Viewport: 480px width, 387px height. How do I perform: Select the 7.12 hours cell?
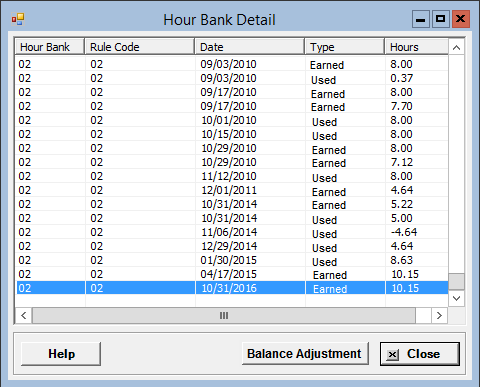[402, 162]
